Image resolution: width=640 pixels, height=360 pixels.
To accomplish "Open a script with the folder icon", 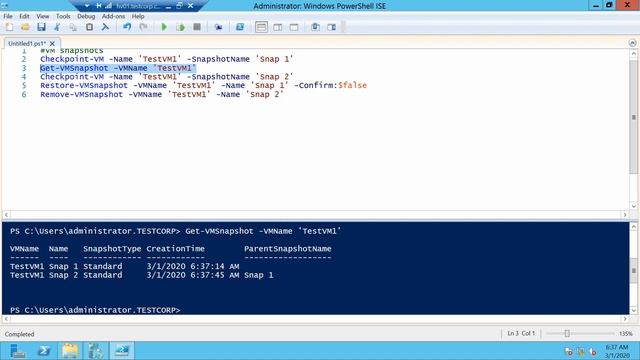I will pyautogui.click(x=25, y=27).
